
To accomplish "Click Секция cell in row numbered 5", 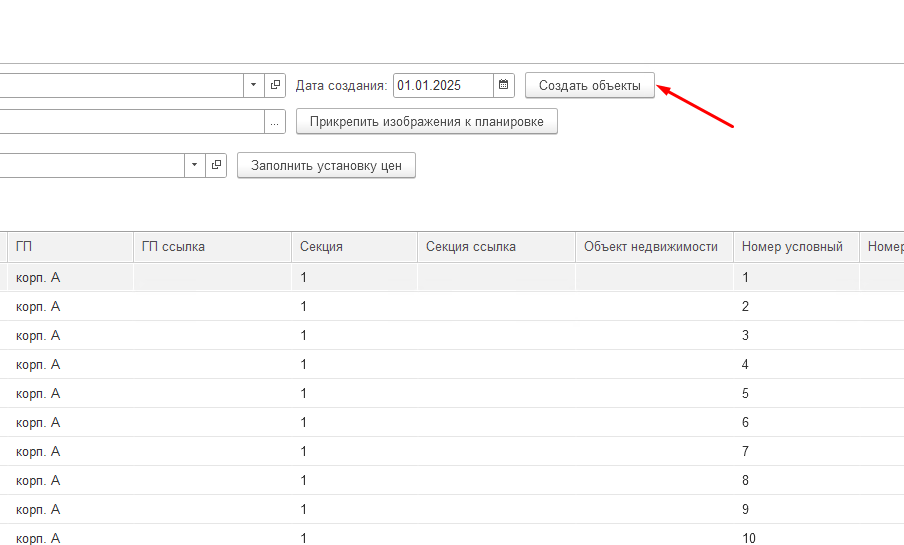I will [355, 393].
